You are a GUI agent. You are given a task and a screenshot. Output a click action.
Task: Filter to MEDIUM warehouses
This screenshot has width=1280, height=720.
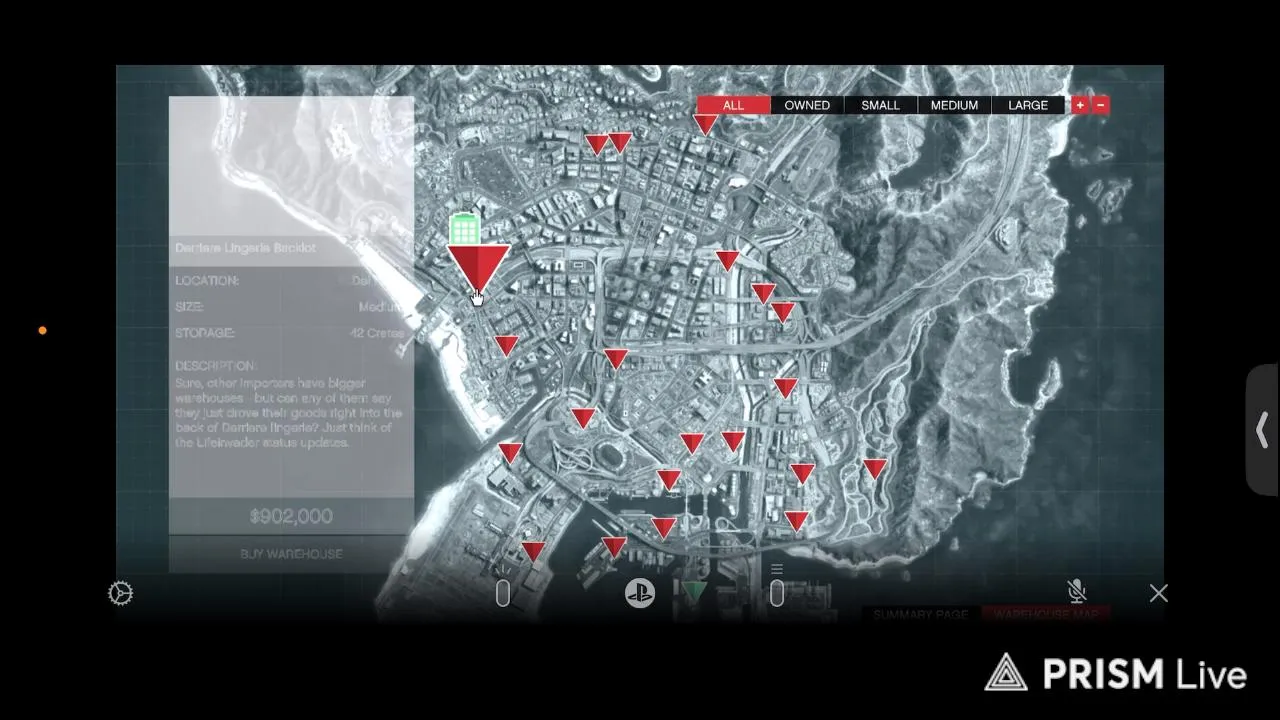coord(954,105)
